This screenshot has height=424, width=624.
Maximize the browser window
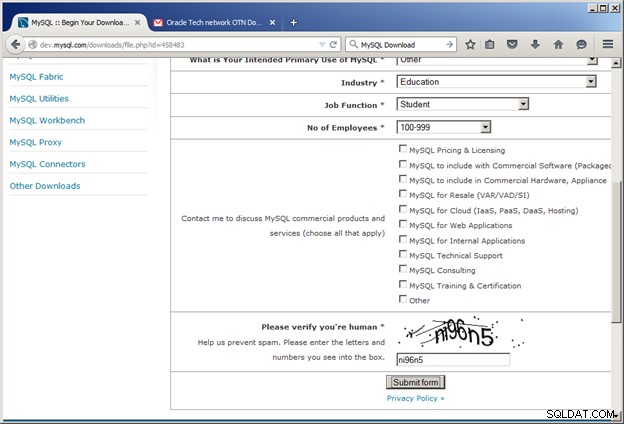pyautogui.click(x=603, y=8)
